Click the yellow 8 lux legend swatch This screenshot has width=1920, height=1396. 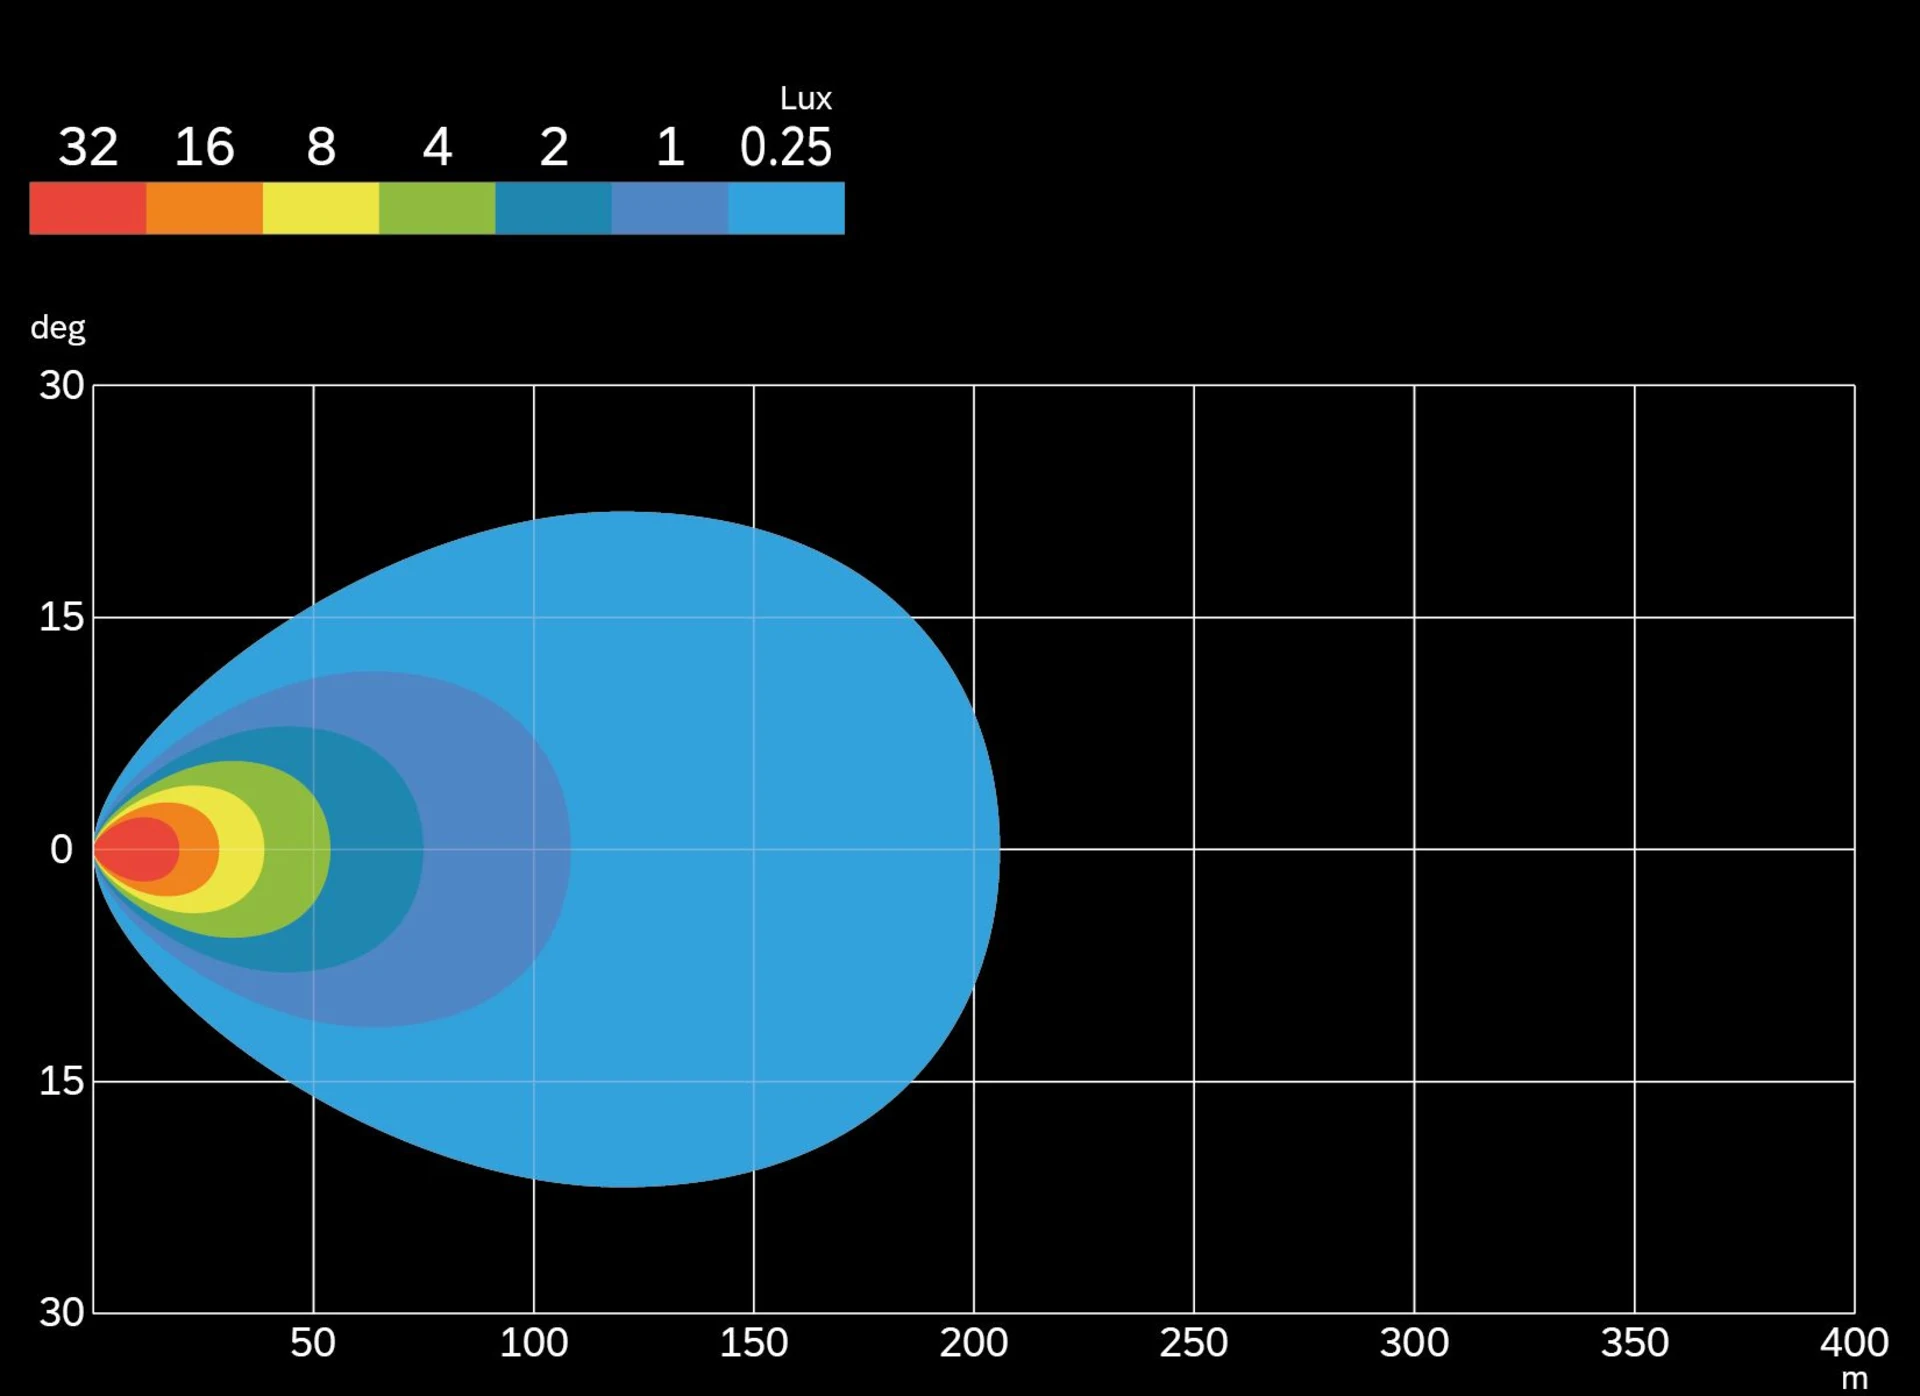(x=321, y=208)
